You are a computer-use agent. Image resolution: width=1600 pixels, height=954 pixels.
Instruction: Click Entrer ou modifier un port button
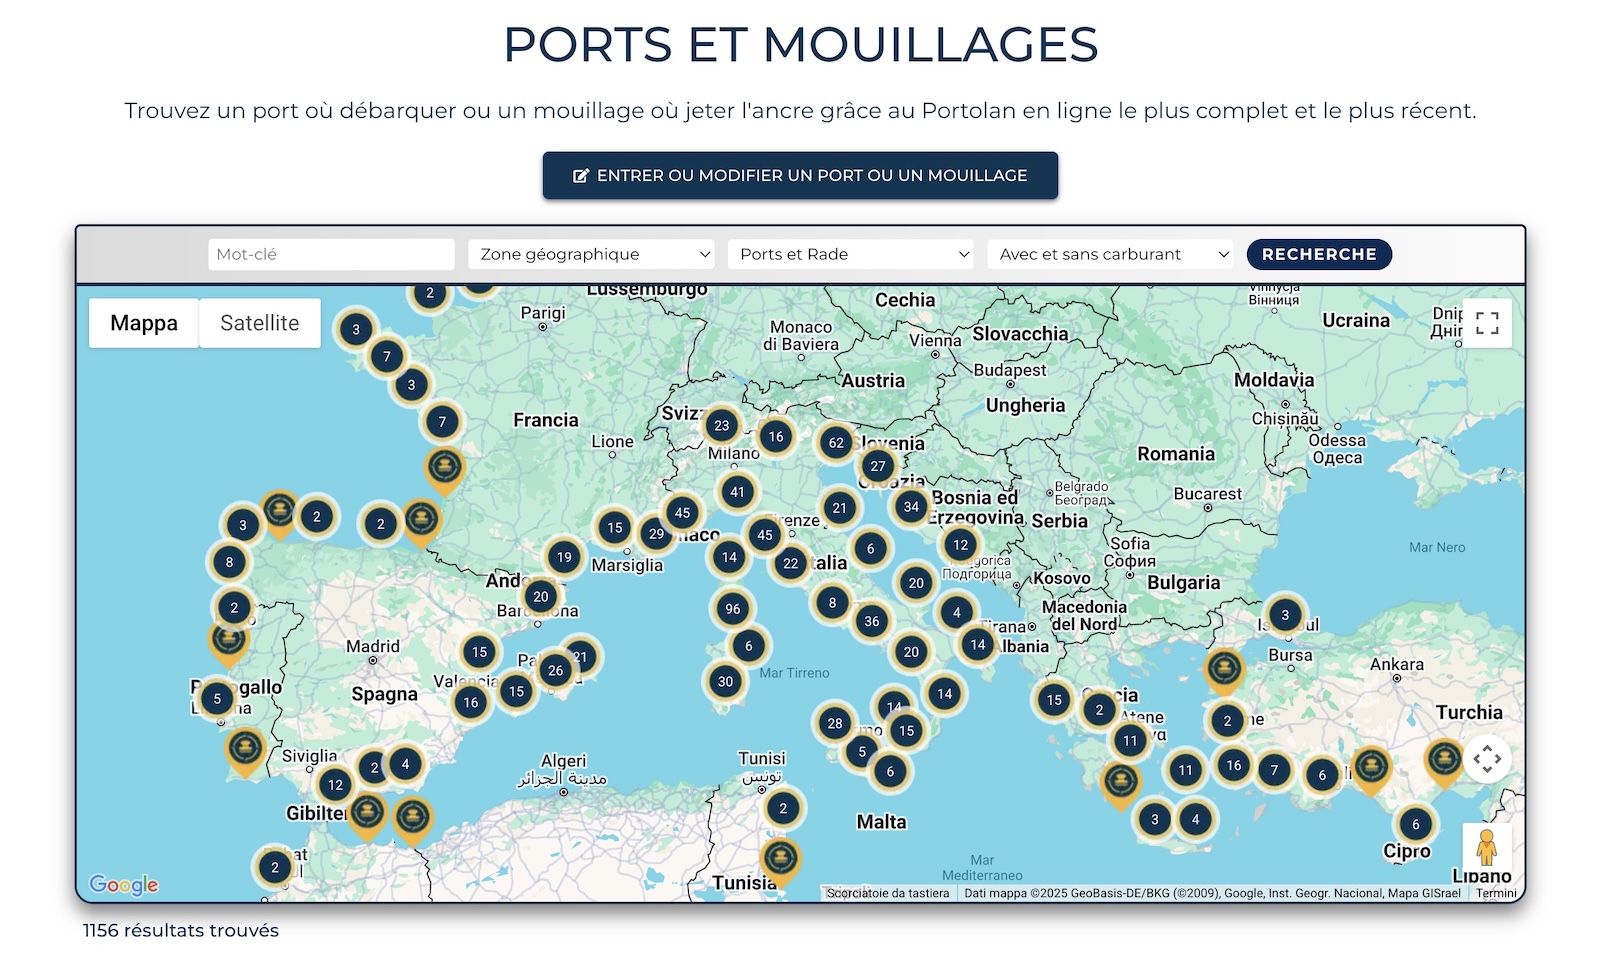[x=800, y=175]
